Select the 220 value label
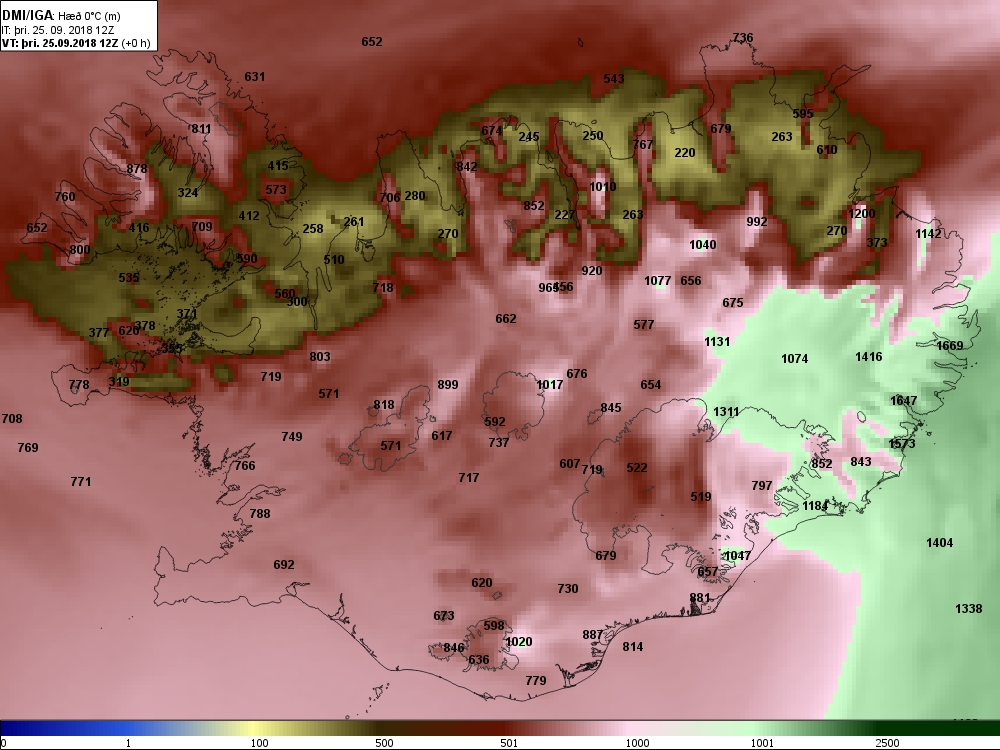The width and height of the screenshot is (1000, 750). tap(685, 152)
